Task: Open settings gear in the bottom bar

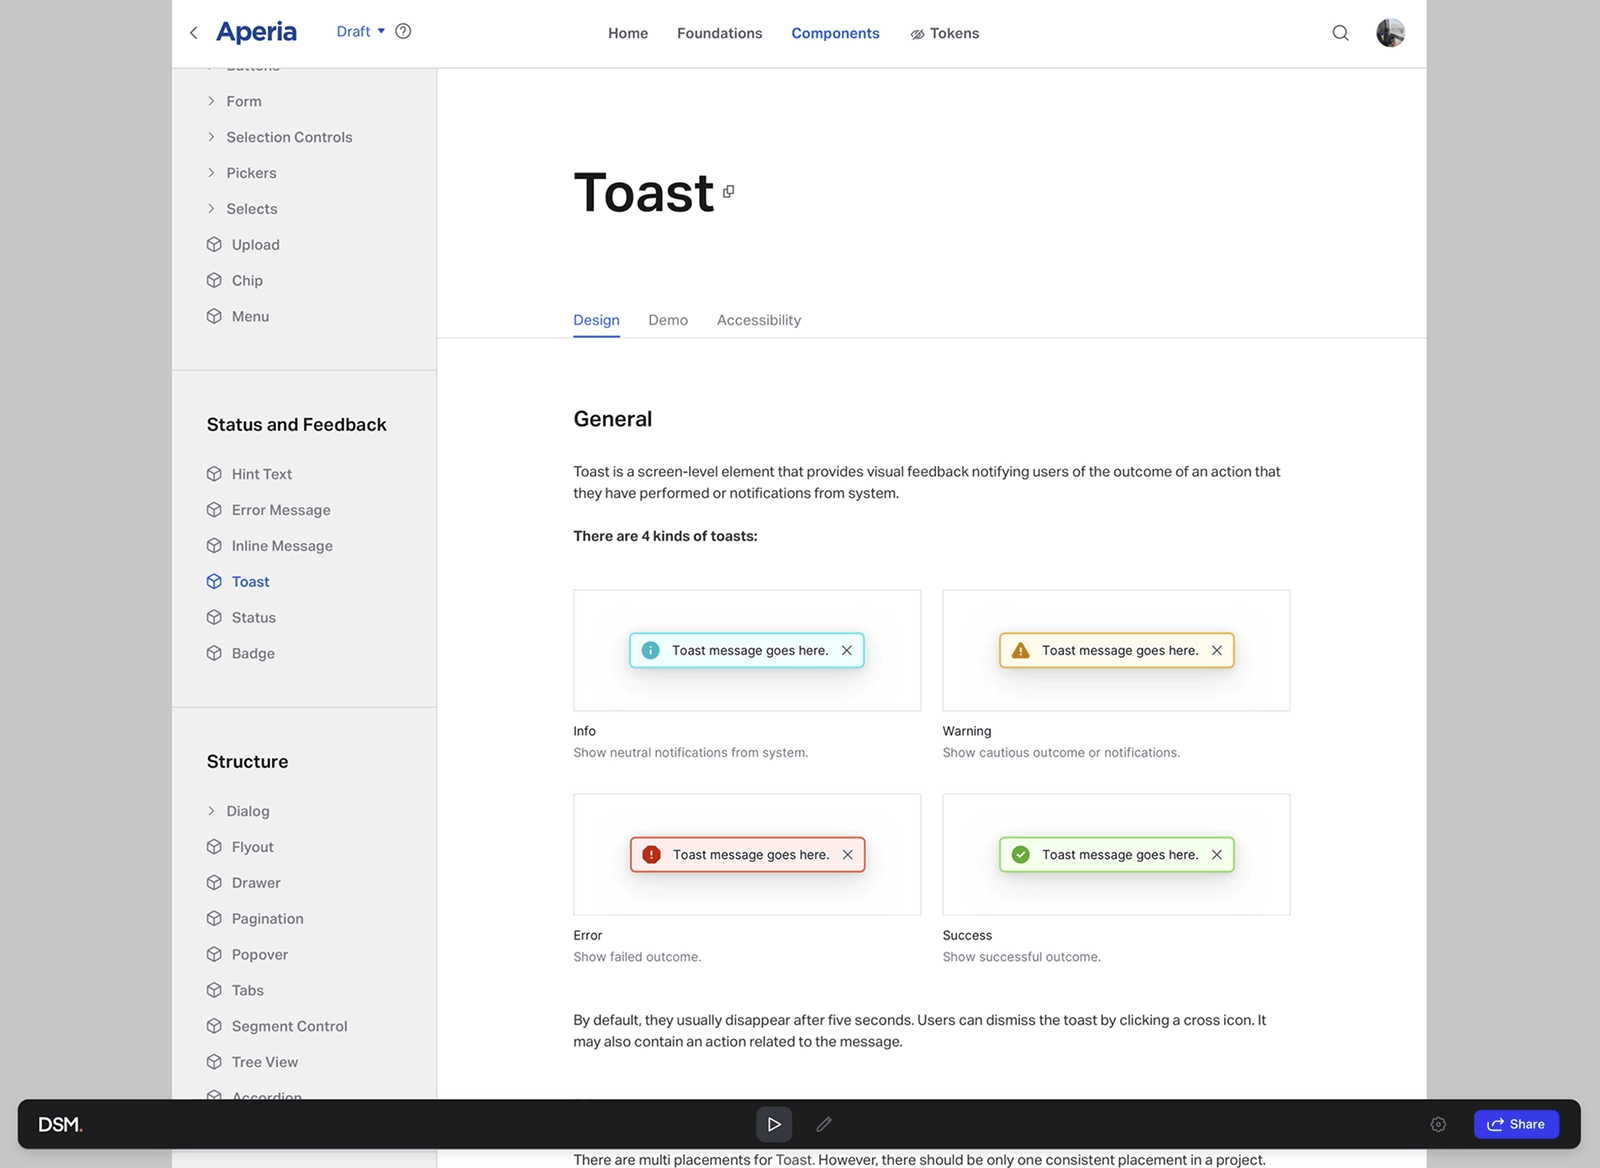Action: coord(1438,1124)
